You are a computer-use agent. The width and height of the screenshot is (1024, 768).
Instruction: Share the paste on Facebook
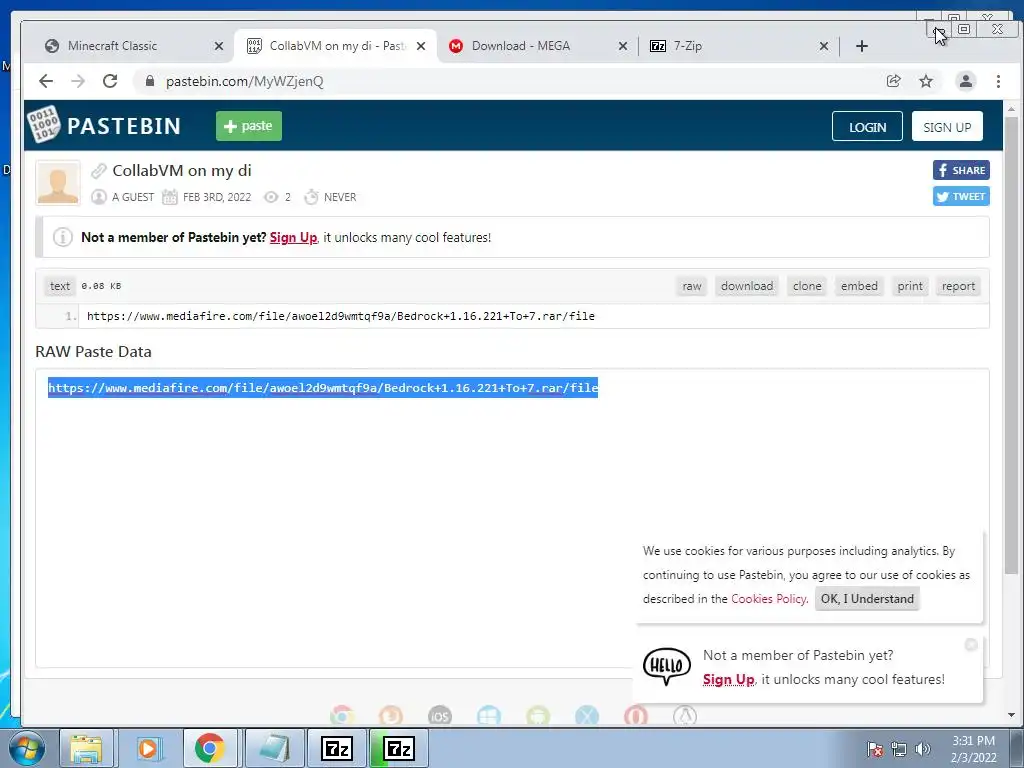(x=961, y=170)
